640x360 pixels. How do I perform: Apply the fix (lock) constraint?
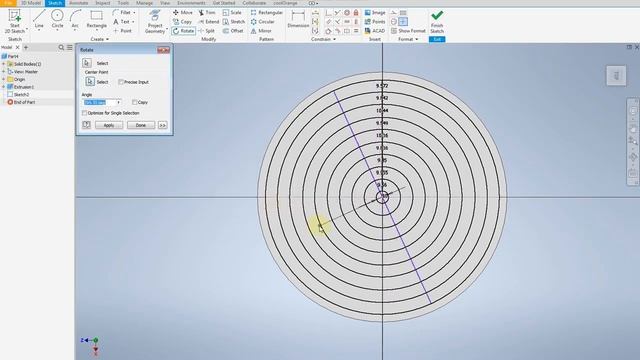point(356,13)
